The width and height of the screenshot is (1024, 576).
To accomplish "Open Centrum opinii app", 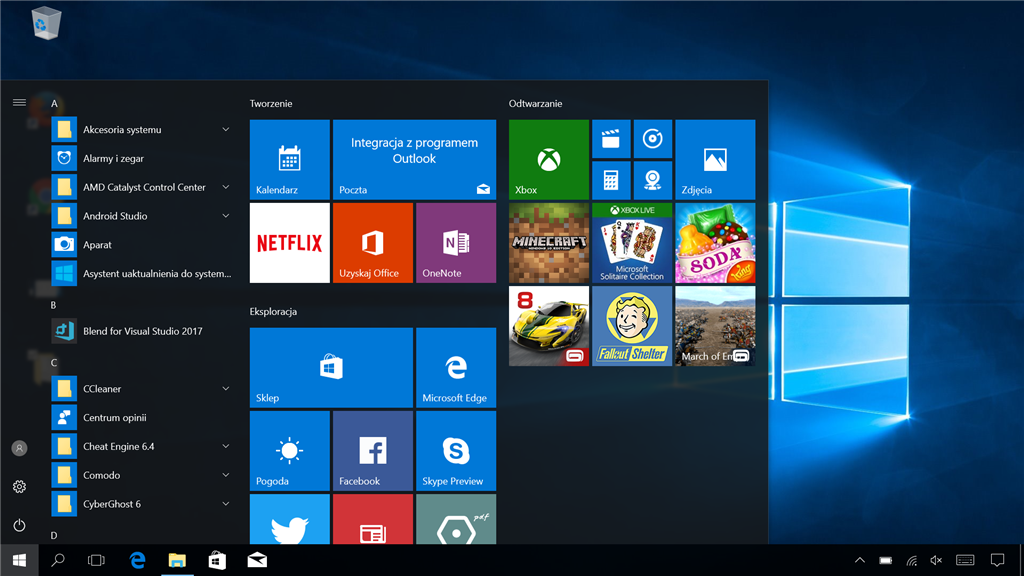I will point(143,417).
